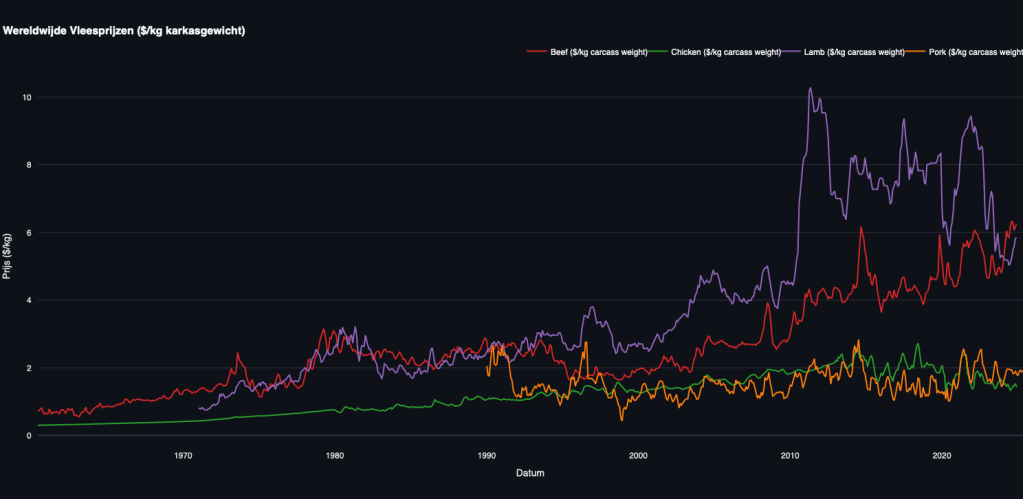Click the 10 y-axis tick label
This screenshot has height=499, width=1023.
pos(26,97)
